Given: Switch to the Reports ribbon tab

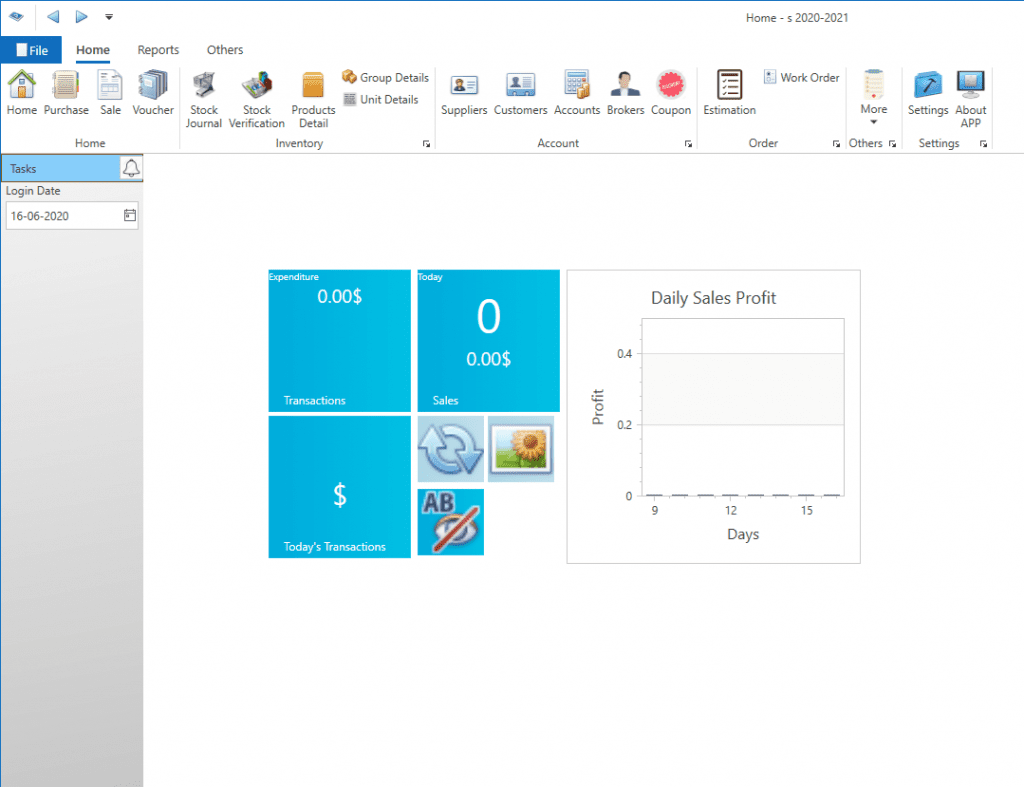Looking at the screenshot, I should (x=158, y=50).
